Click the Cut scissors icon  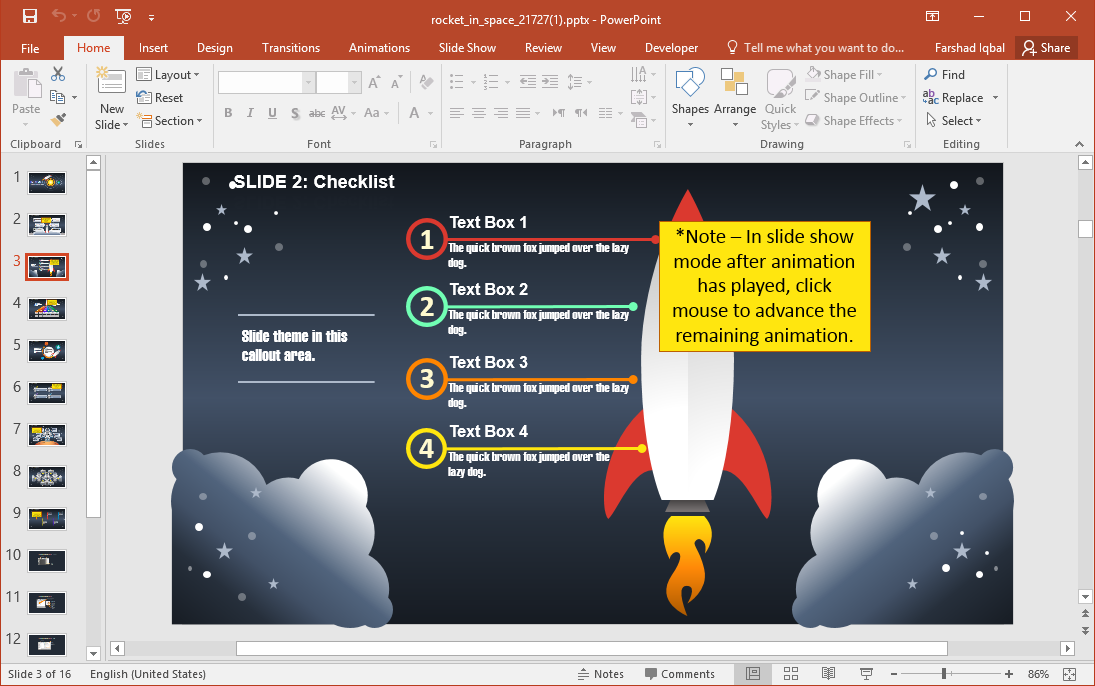coord(58,74)
